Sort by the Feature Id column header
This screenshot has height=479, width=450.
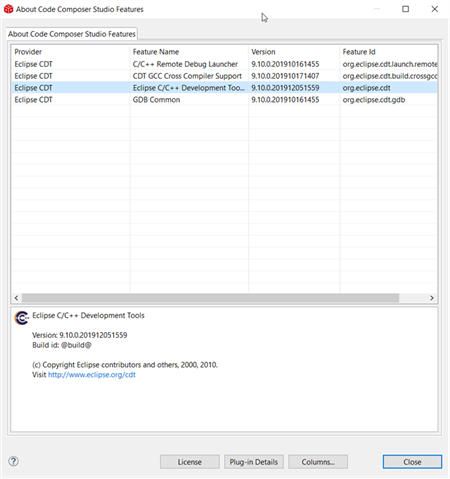389,52
